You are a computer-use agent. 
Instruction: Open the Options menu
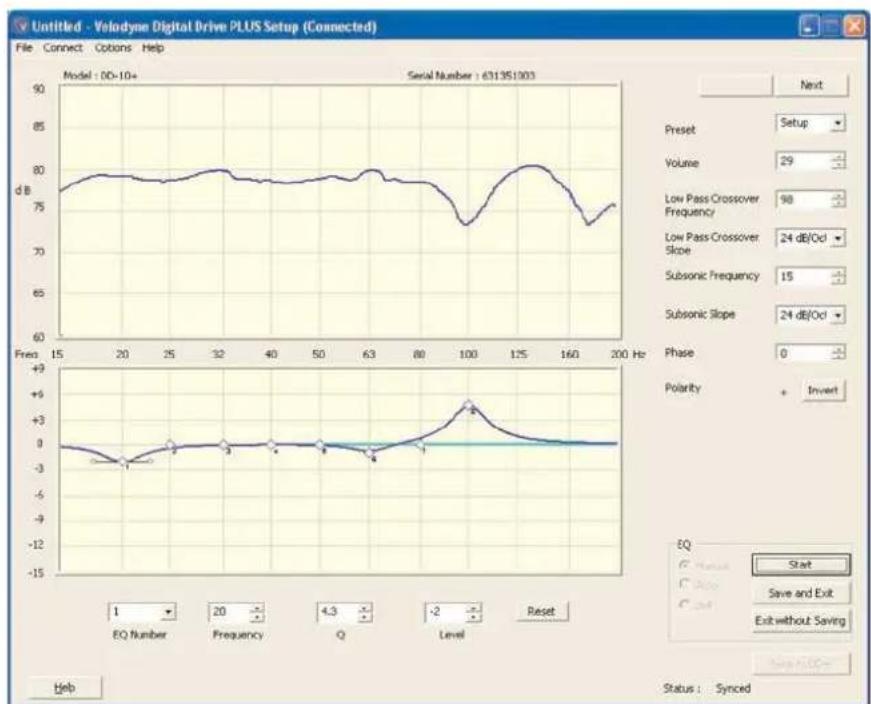coord(113,48)
